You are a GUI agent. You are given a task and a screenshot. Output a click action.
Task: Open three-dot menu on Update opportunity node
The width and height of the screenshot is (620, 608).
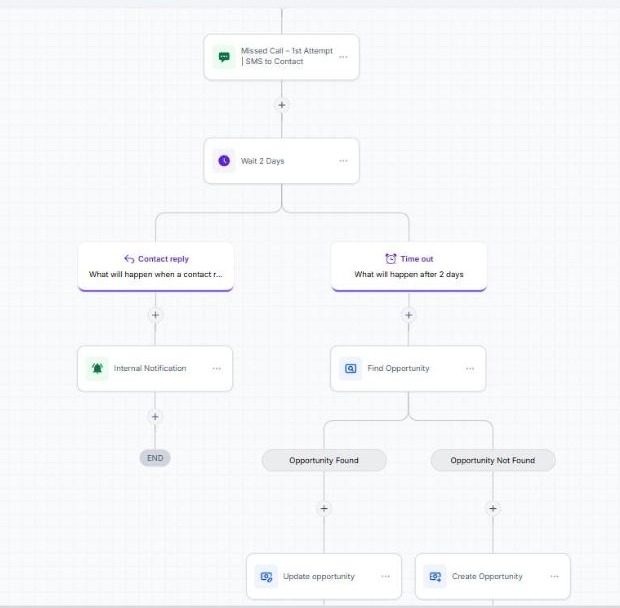(x=386, y=577)
